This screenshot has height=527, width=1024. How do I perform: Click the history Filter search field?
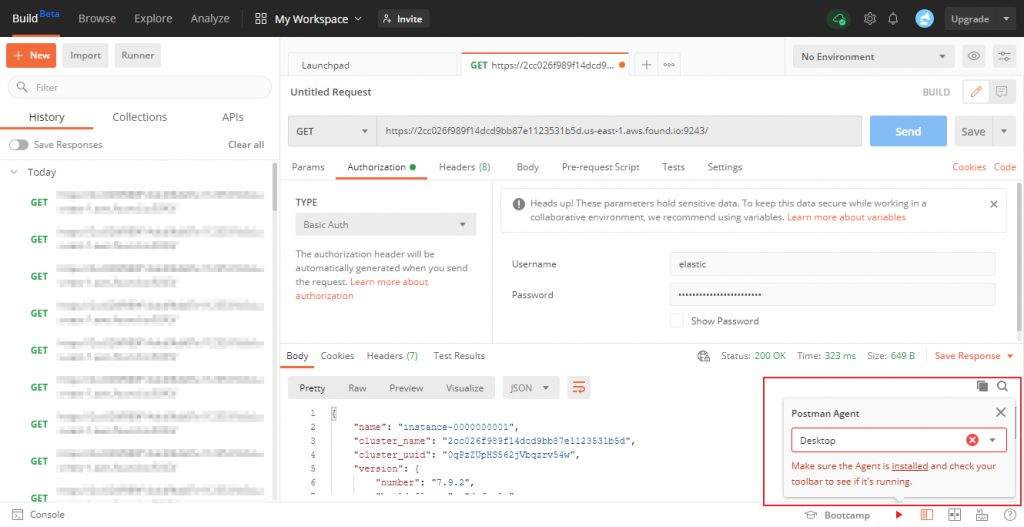(x=140, y=87)
